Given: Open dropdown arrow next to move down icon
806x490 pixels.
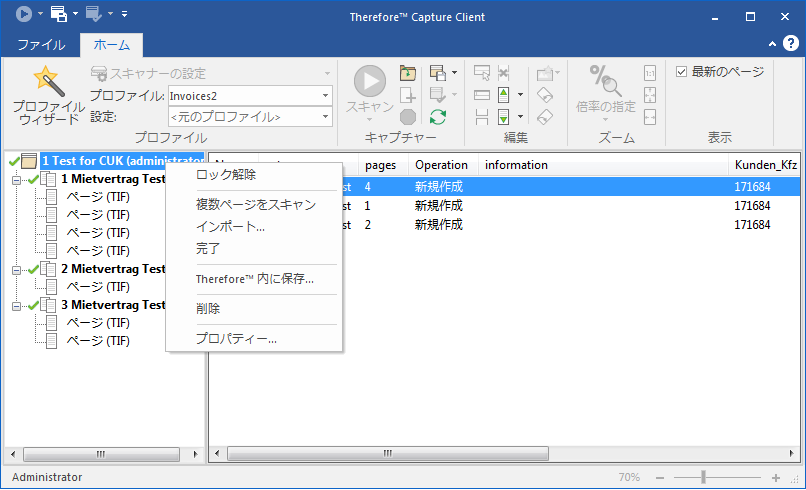Looking at the screenshot, I should point(520,117).
